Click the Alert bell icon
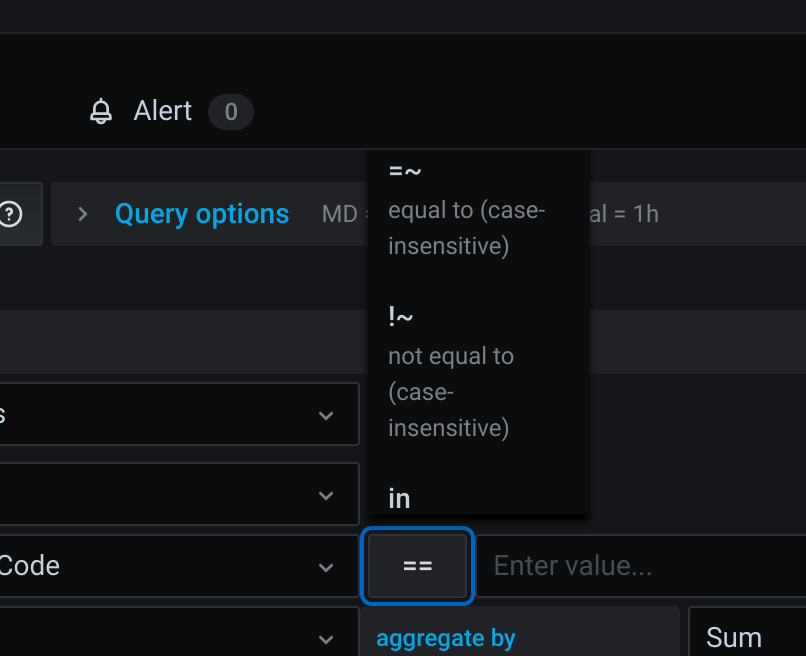 coord(100,111)
